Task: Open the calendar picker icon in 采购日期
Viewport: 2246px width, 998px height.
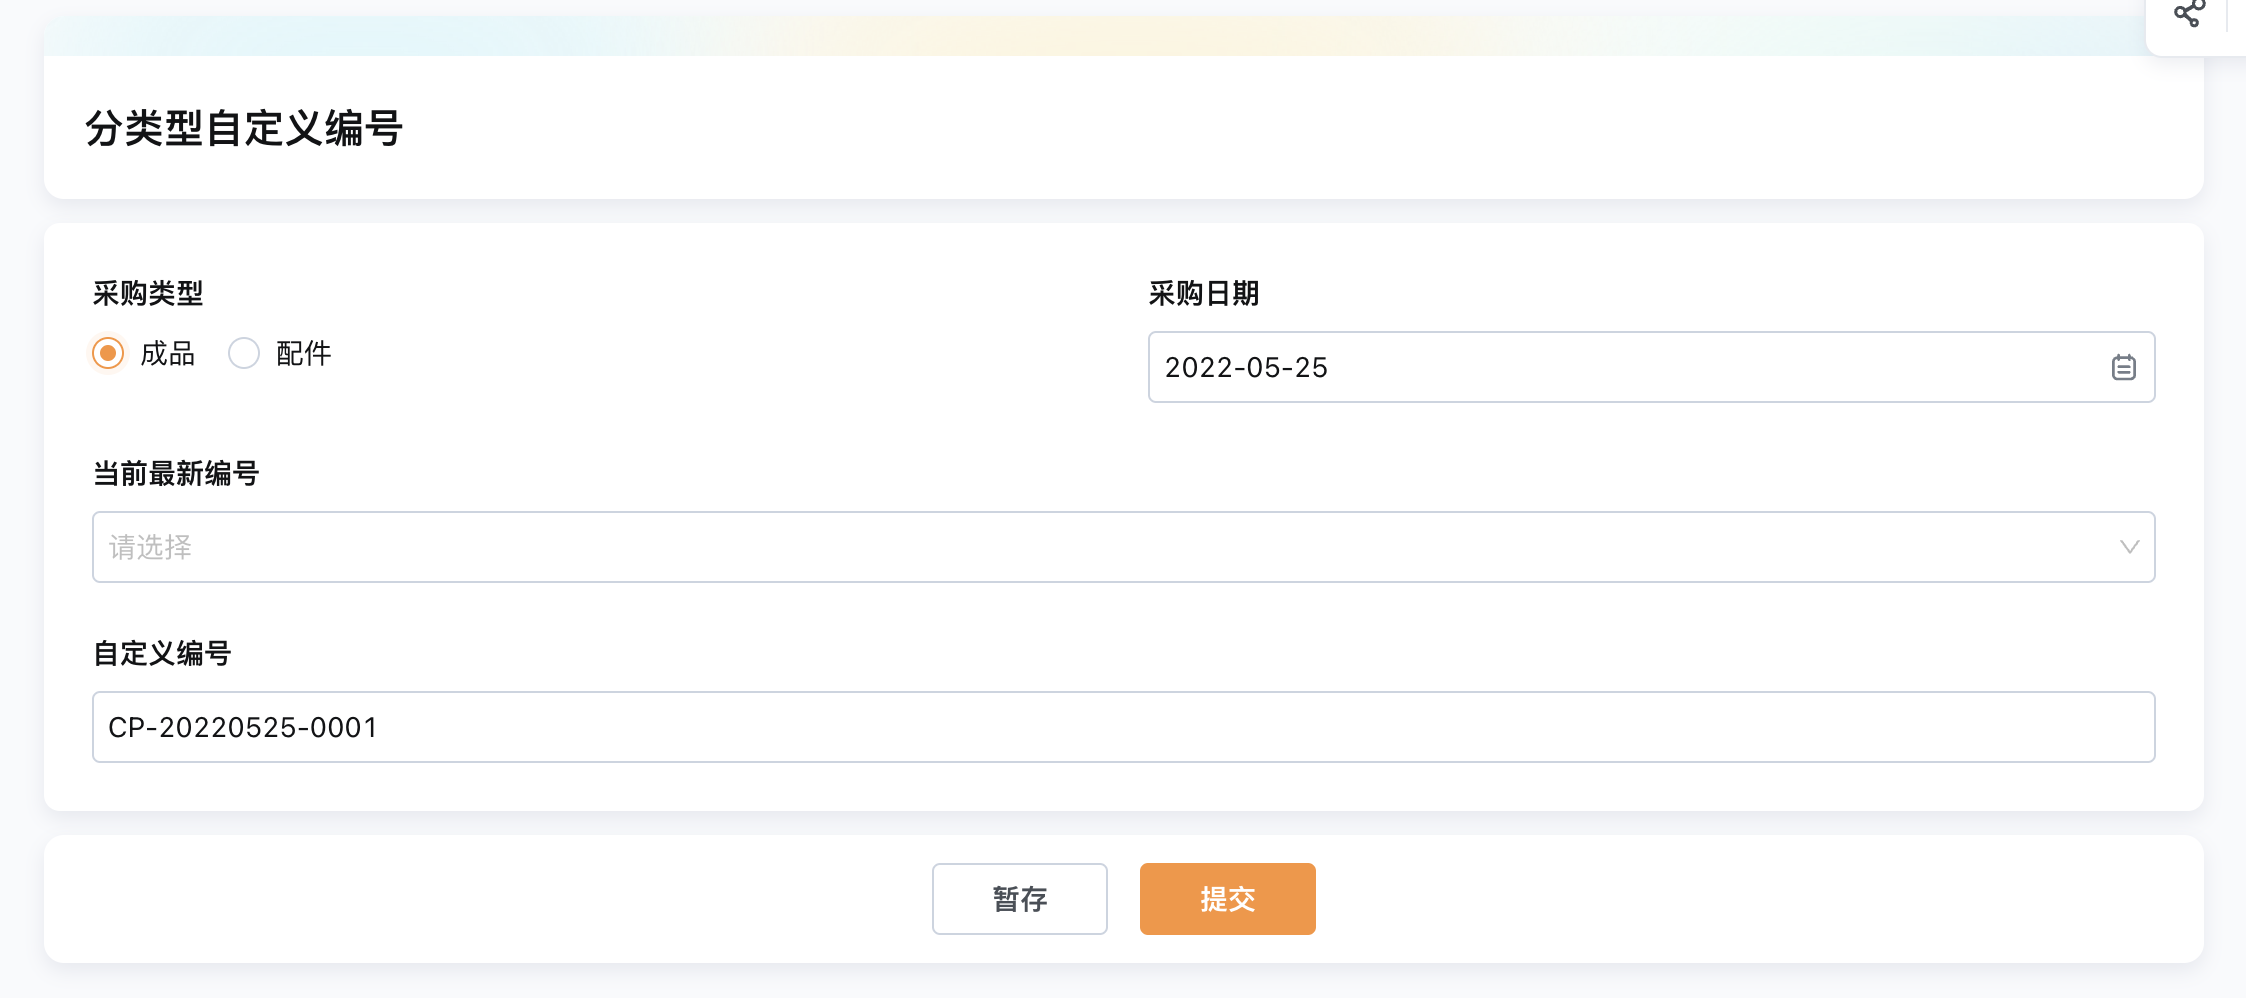Action: tap(2124, 367)
